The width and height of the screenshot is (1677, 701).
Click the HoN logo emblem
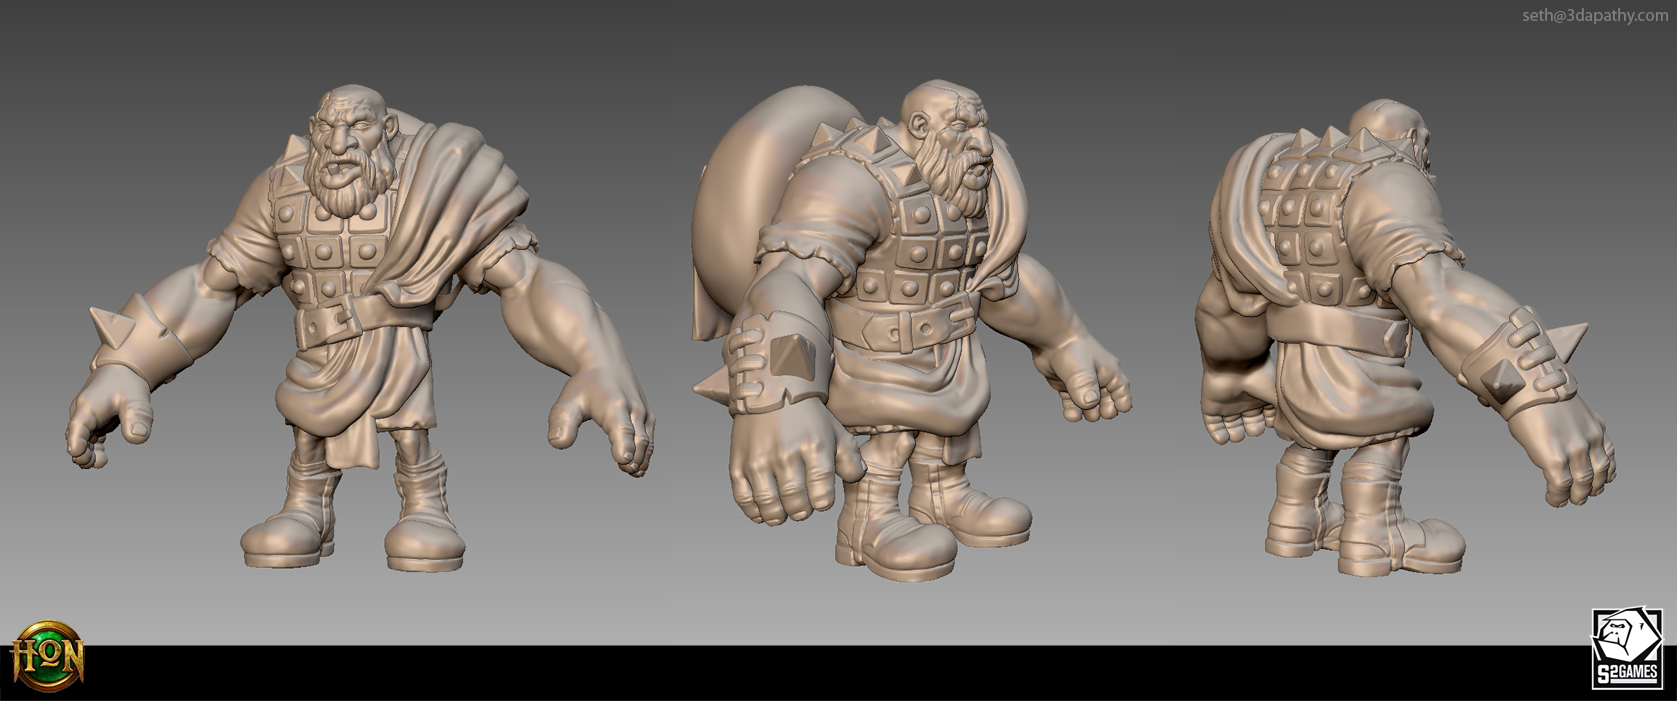pos(47,655)
